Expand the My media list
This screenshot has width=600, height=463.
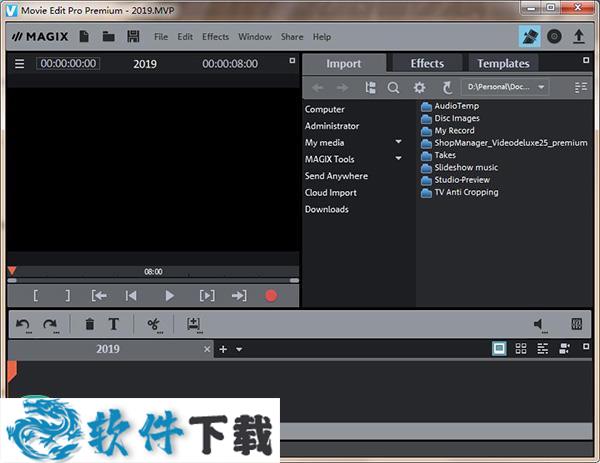[x=398, y=142]
